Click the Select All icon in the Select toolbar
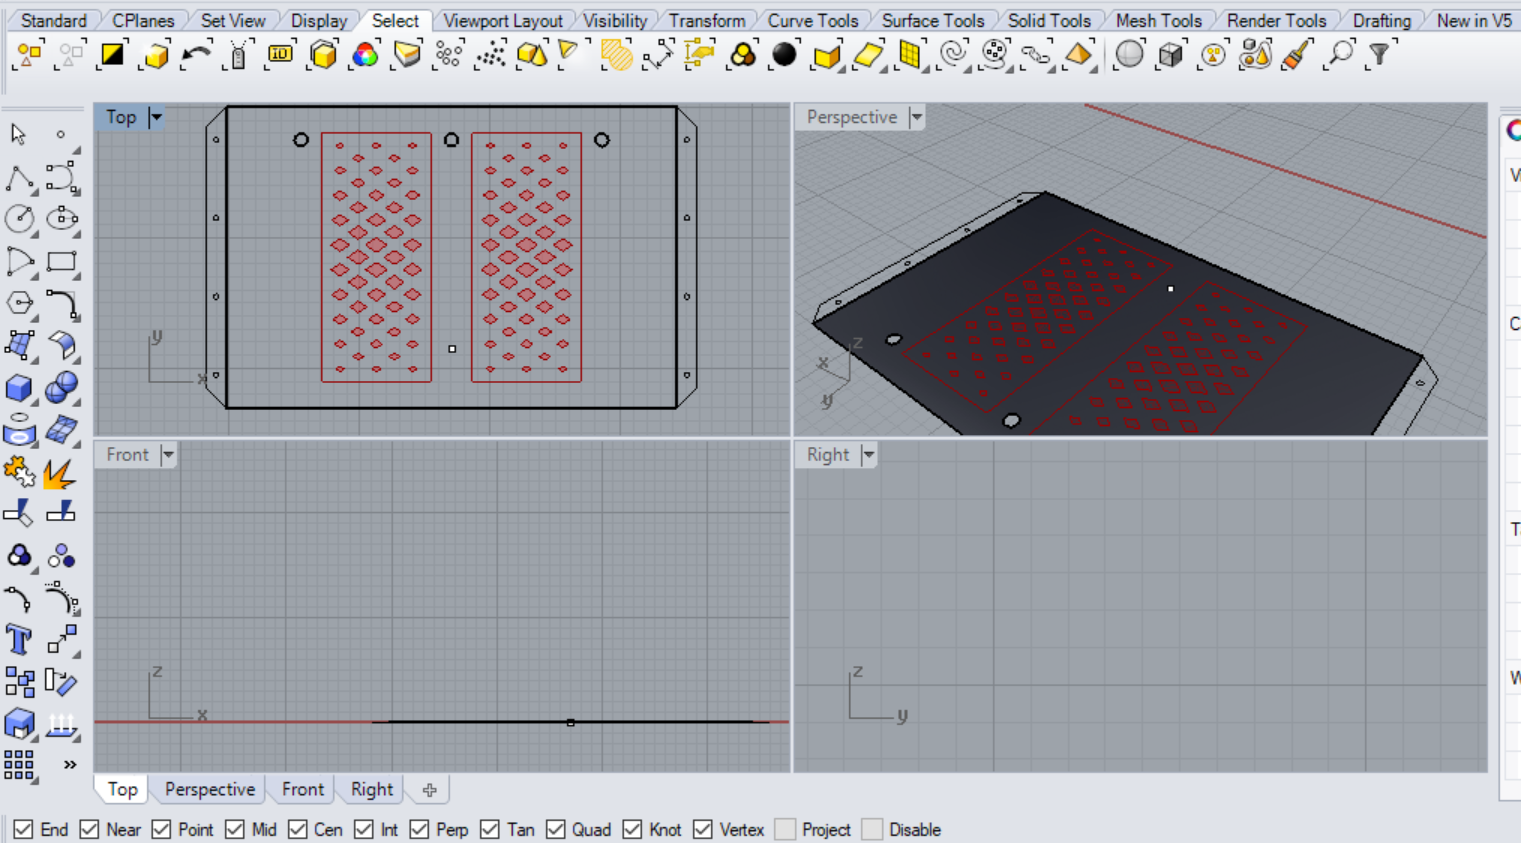1521x843 pixels. click(x=28, y=55)
